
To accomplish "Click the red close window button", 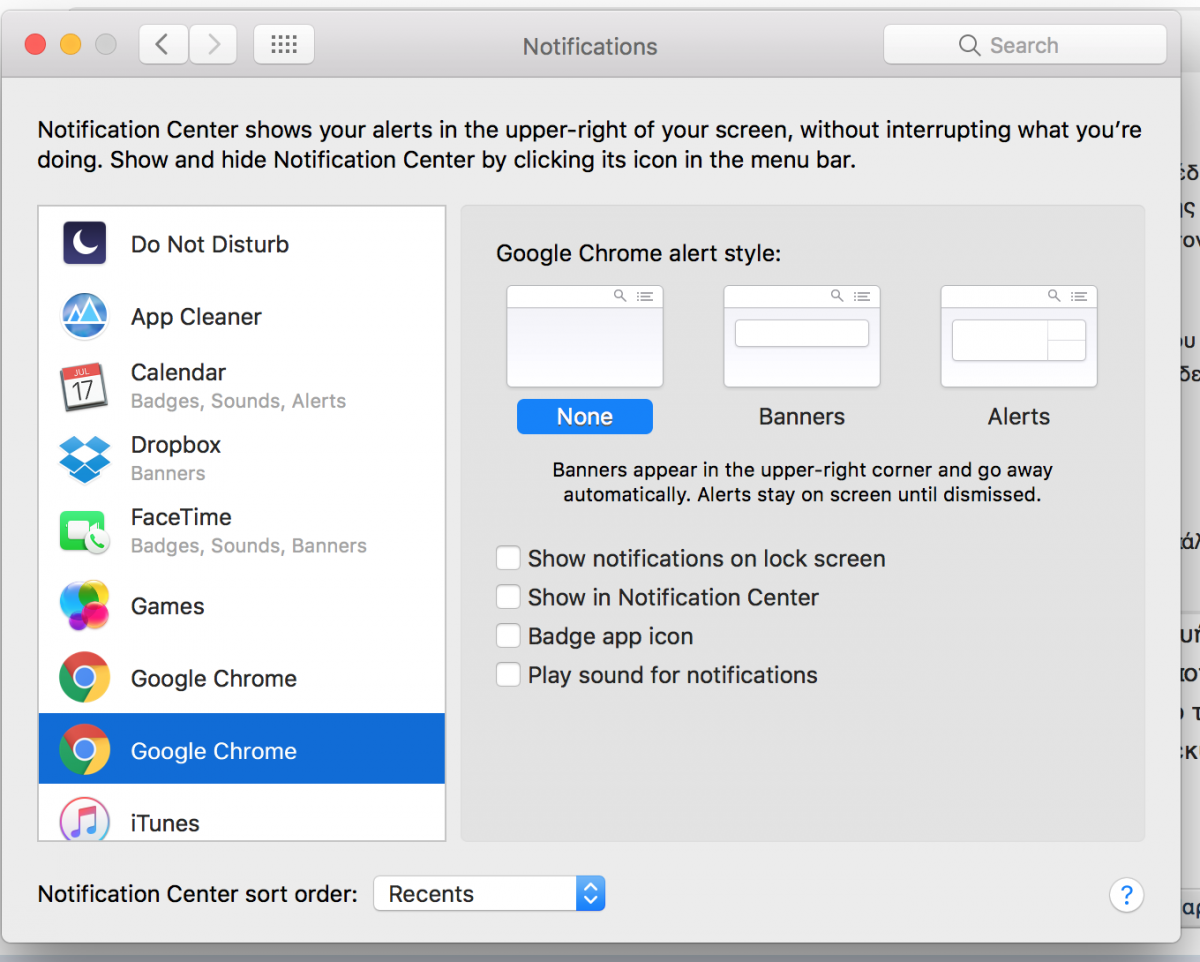I will pyautogui.click(x=36, y=45).
